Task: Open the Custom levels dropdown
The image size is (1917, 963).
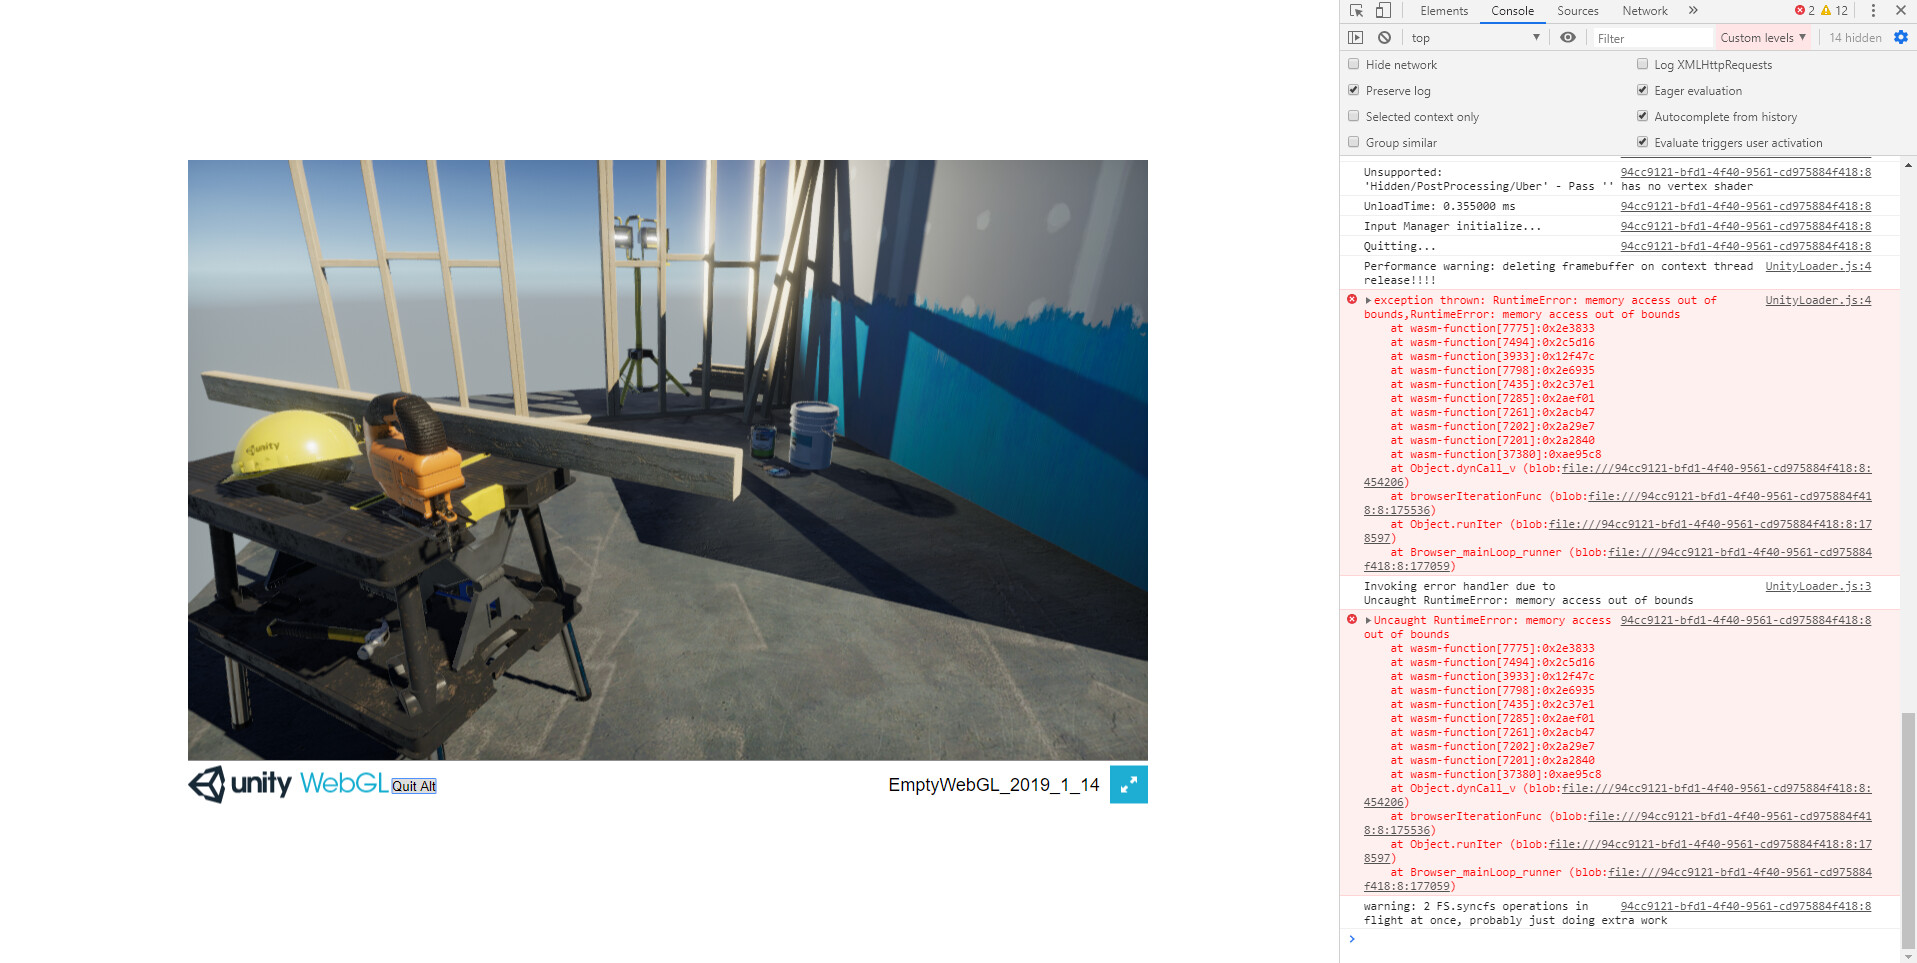Action: (1763, 37)
